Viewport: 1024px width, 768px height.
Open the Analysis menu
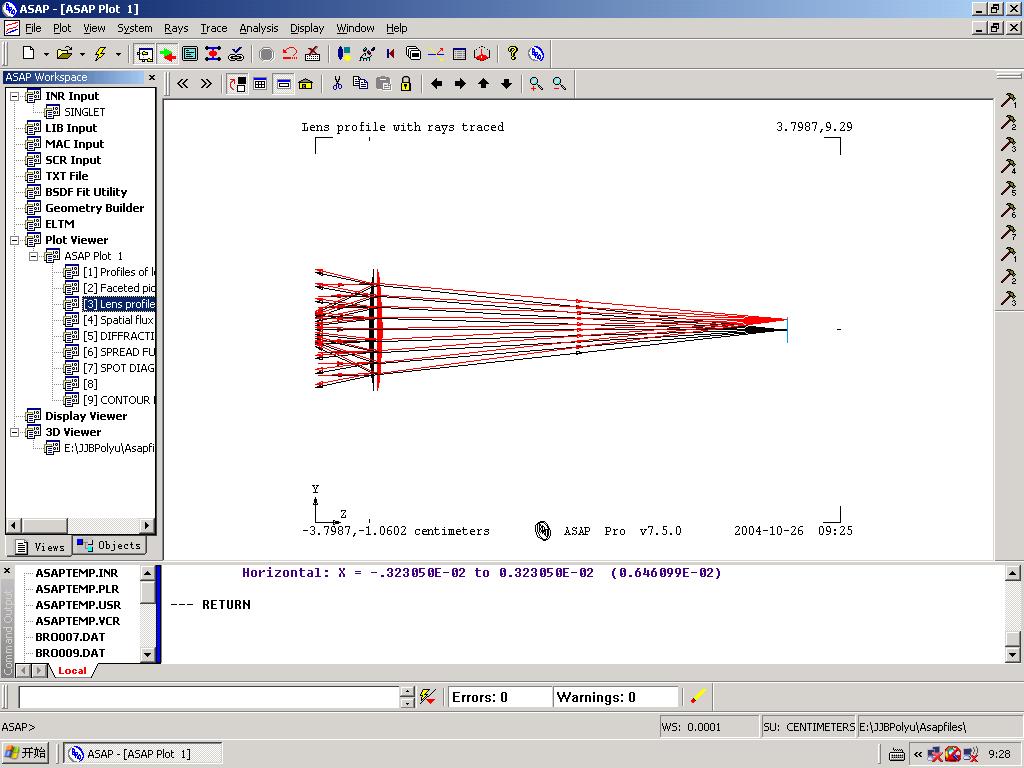tap(259, 28)
